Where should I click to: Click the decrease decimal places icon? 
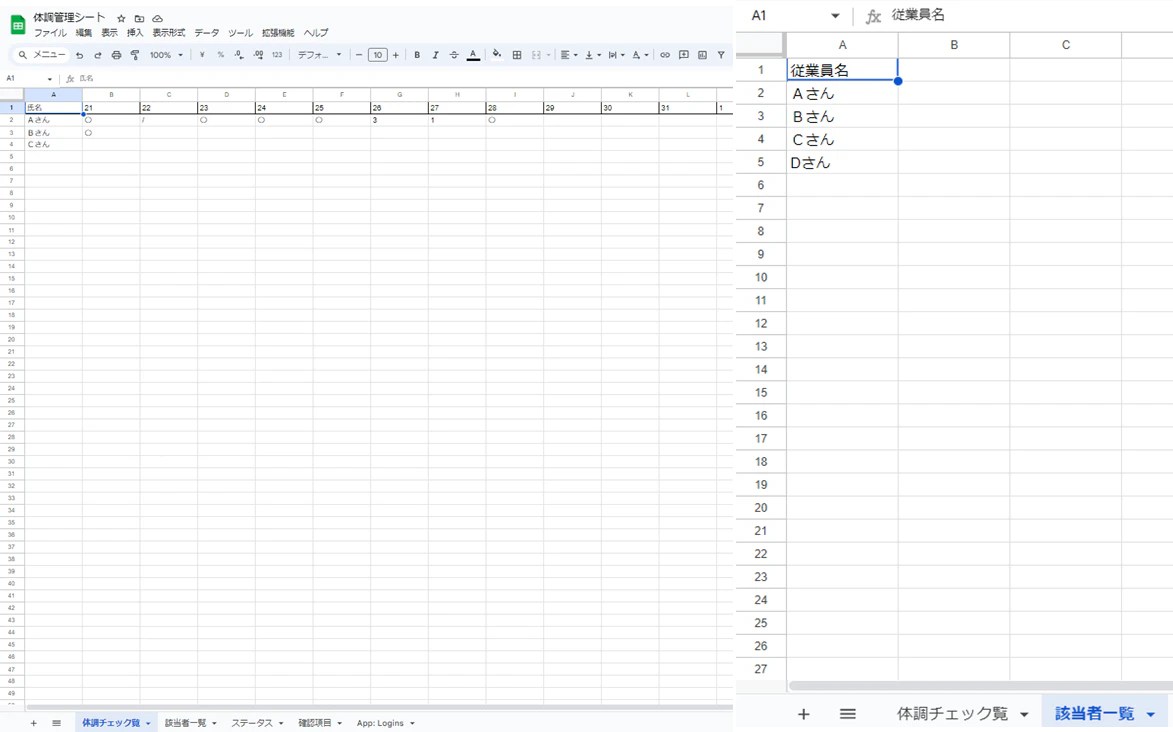239,55
